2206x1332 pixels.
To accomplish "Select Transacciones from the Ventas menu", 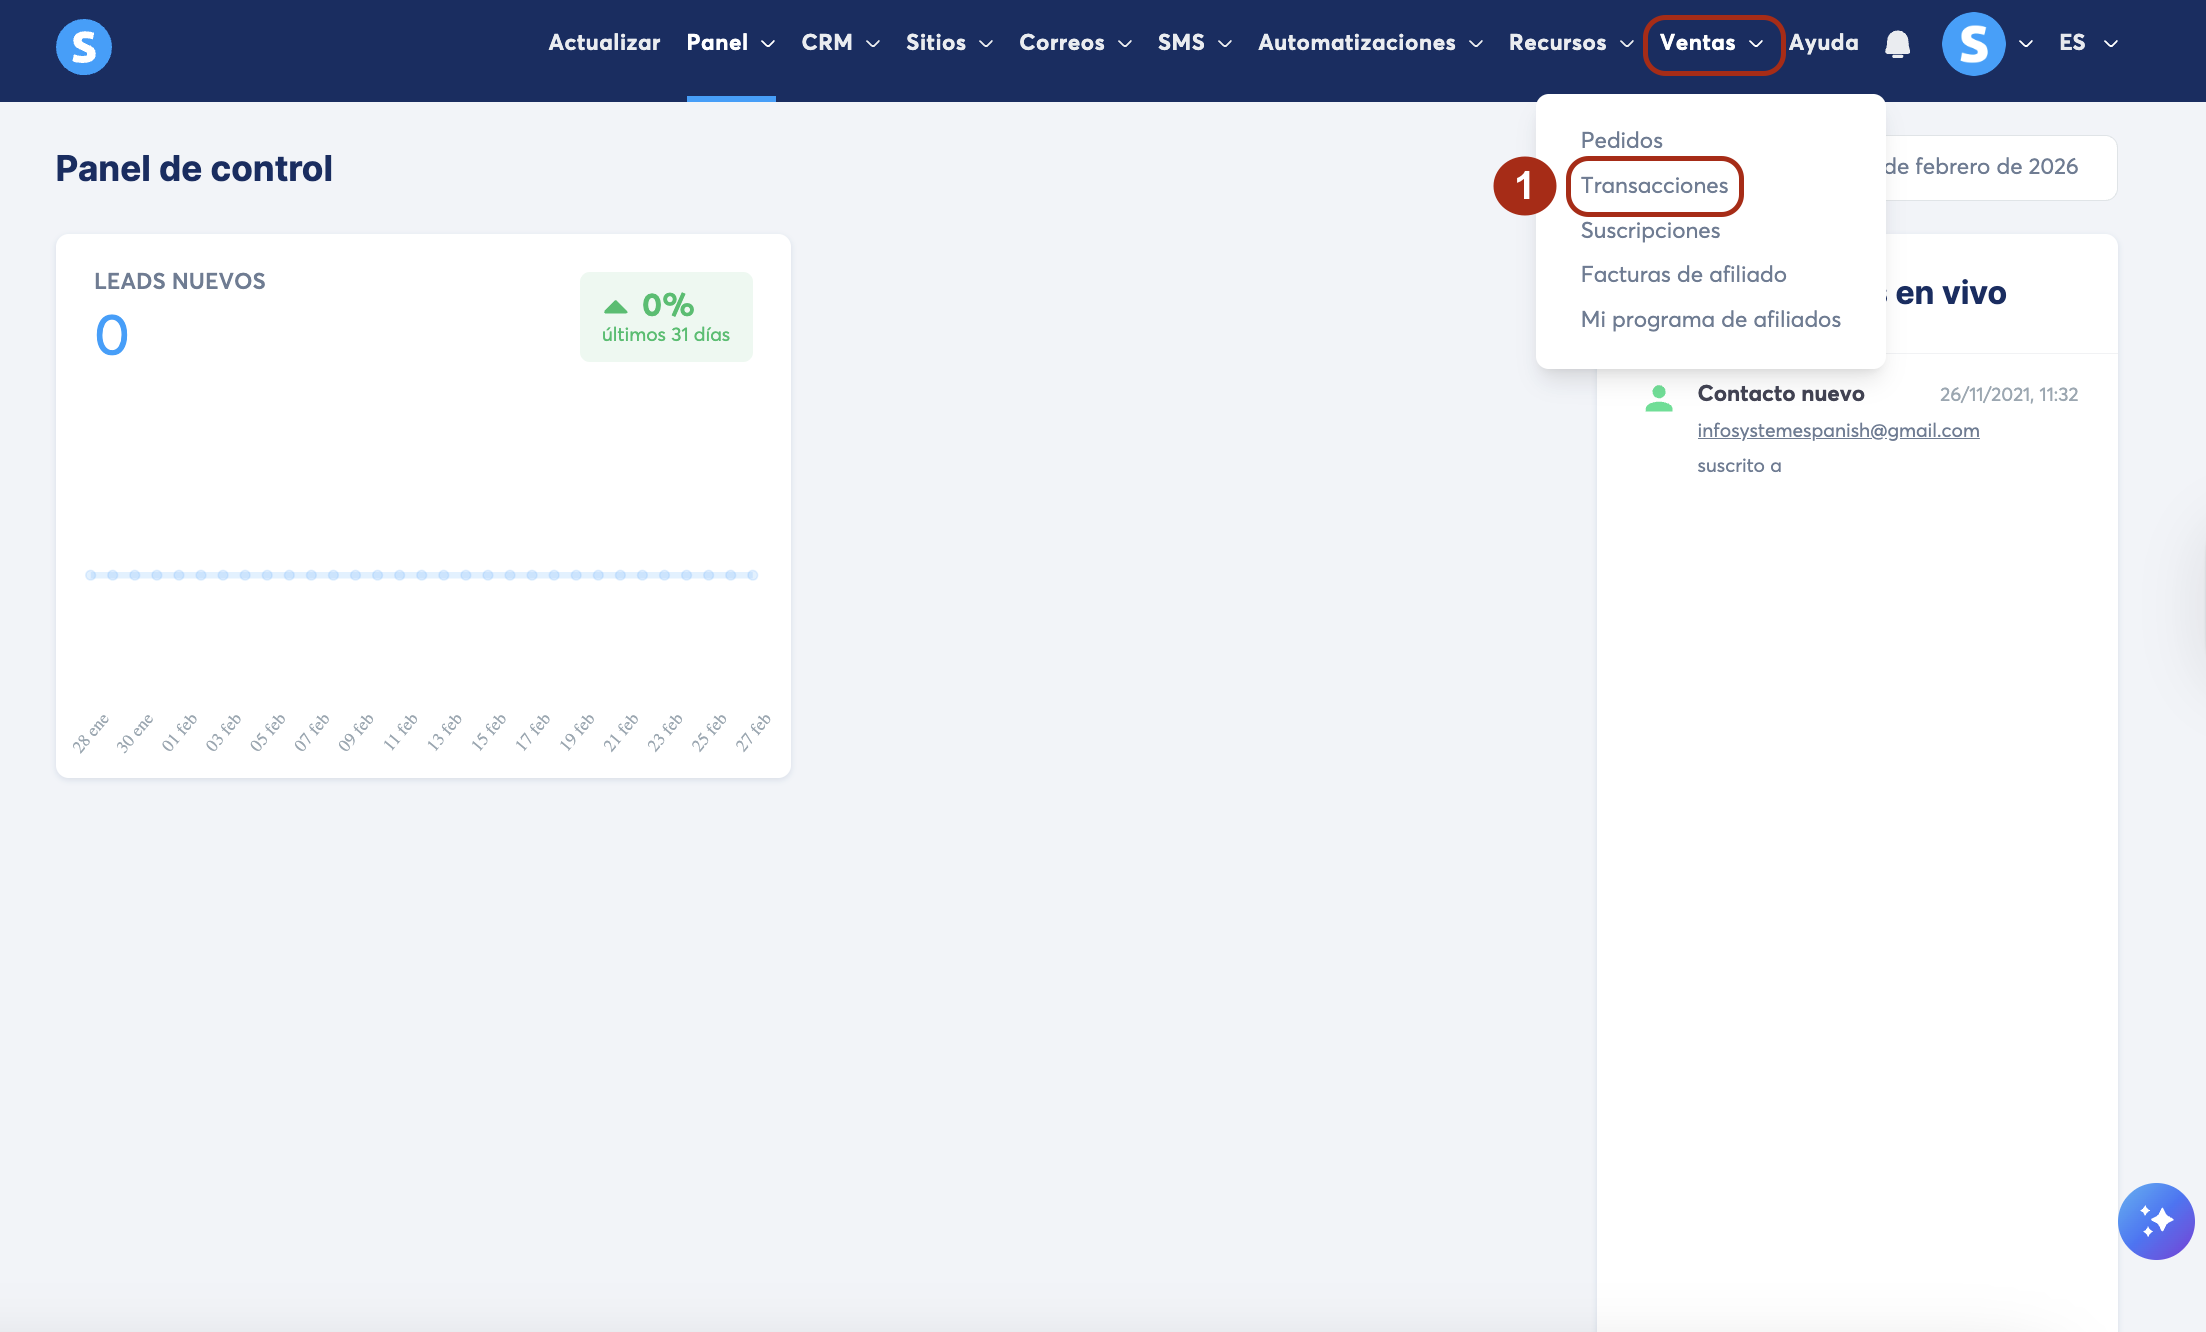I will point(1654,186).
